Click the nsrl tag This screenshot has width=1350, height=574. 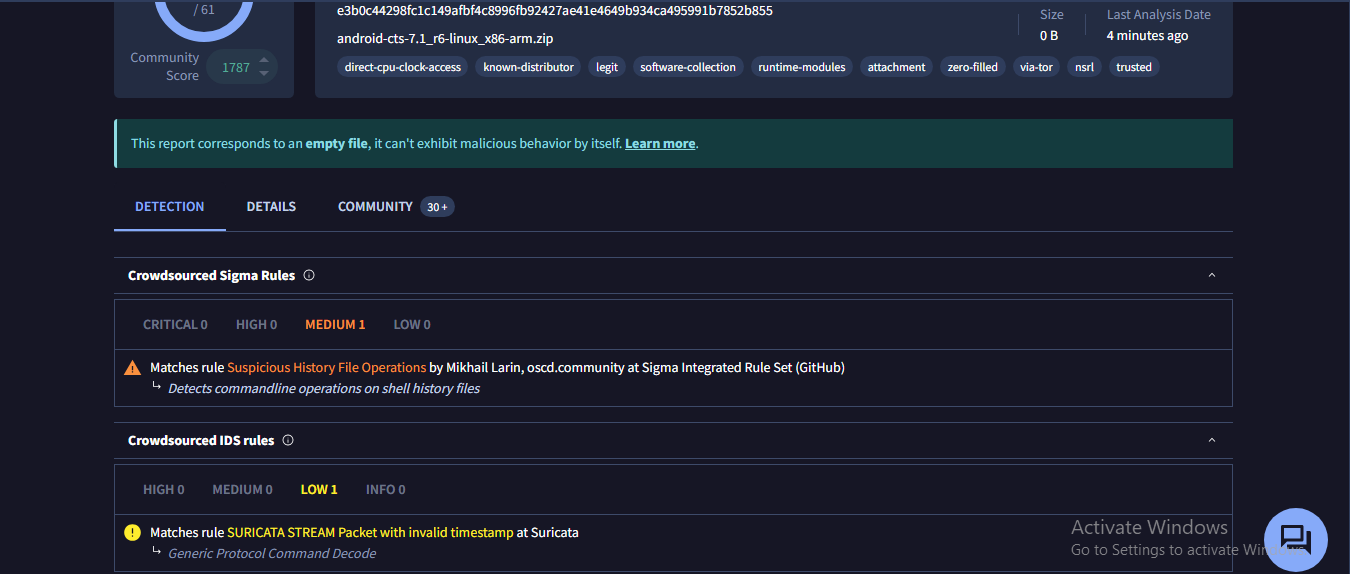(x=1084, y=67)
